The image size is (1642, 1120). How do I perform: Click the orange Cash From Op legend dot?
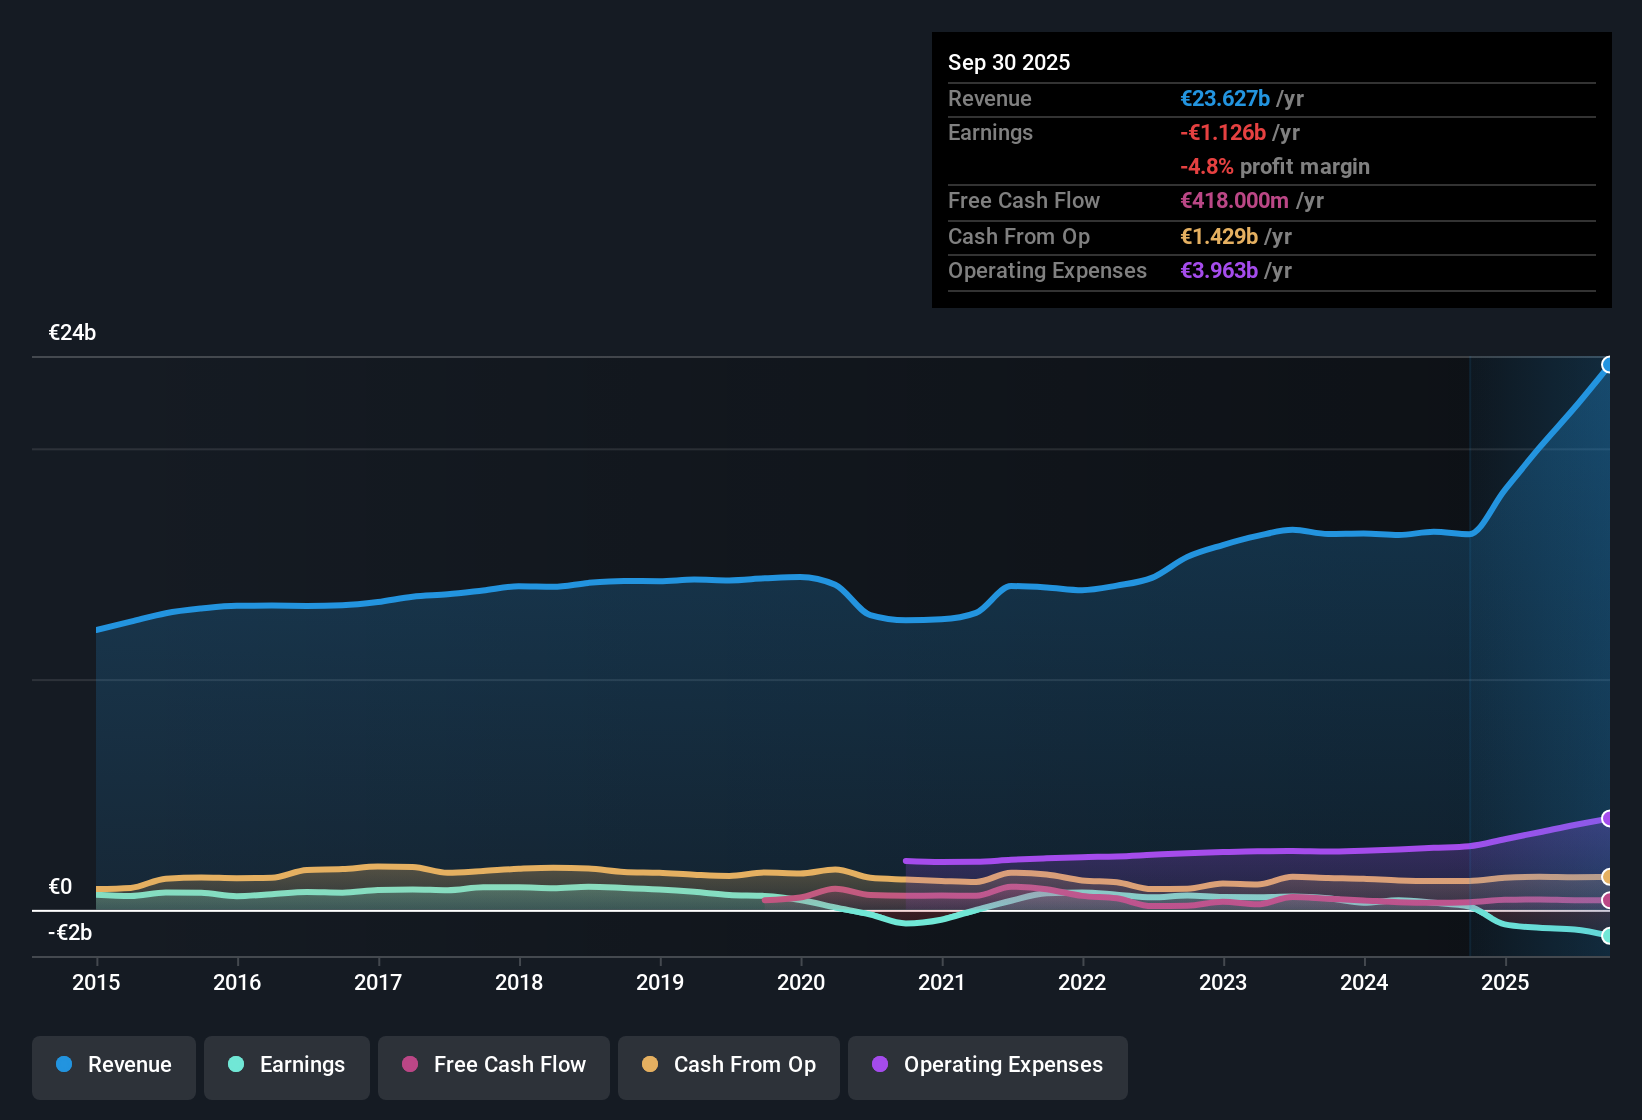pyautogui.click(x=649, y=1065)
